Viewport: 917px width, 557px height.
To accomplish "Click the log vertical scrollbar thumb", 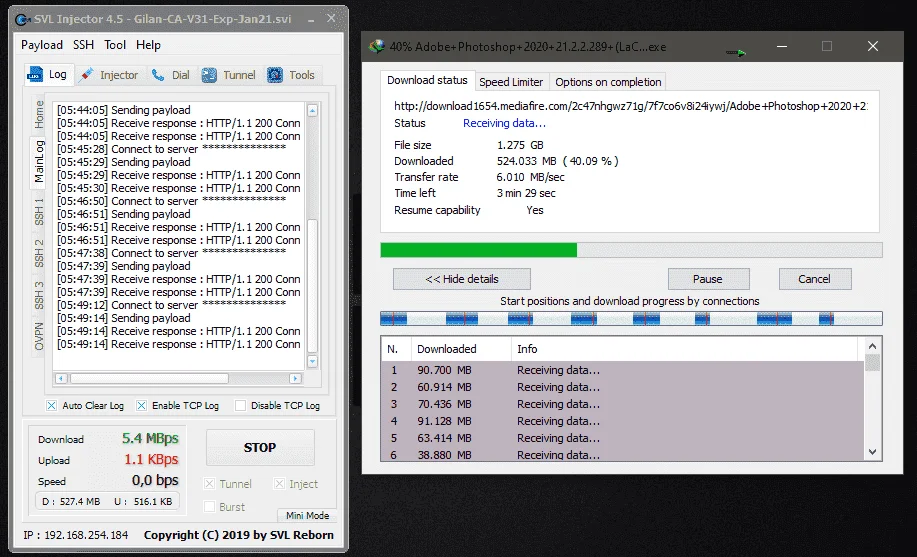I will (x=312, y=286).
